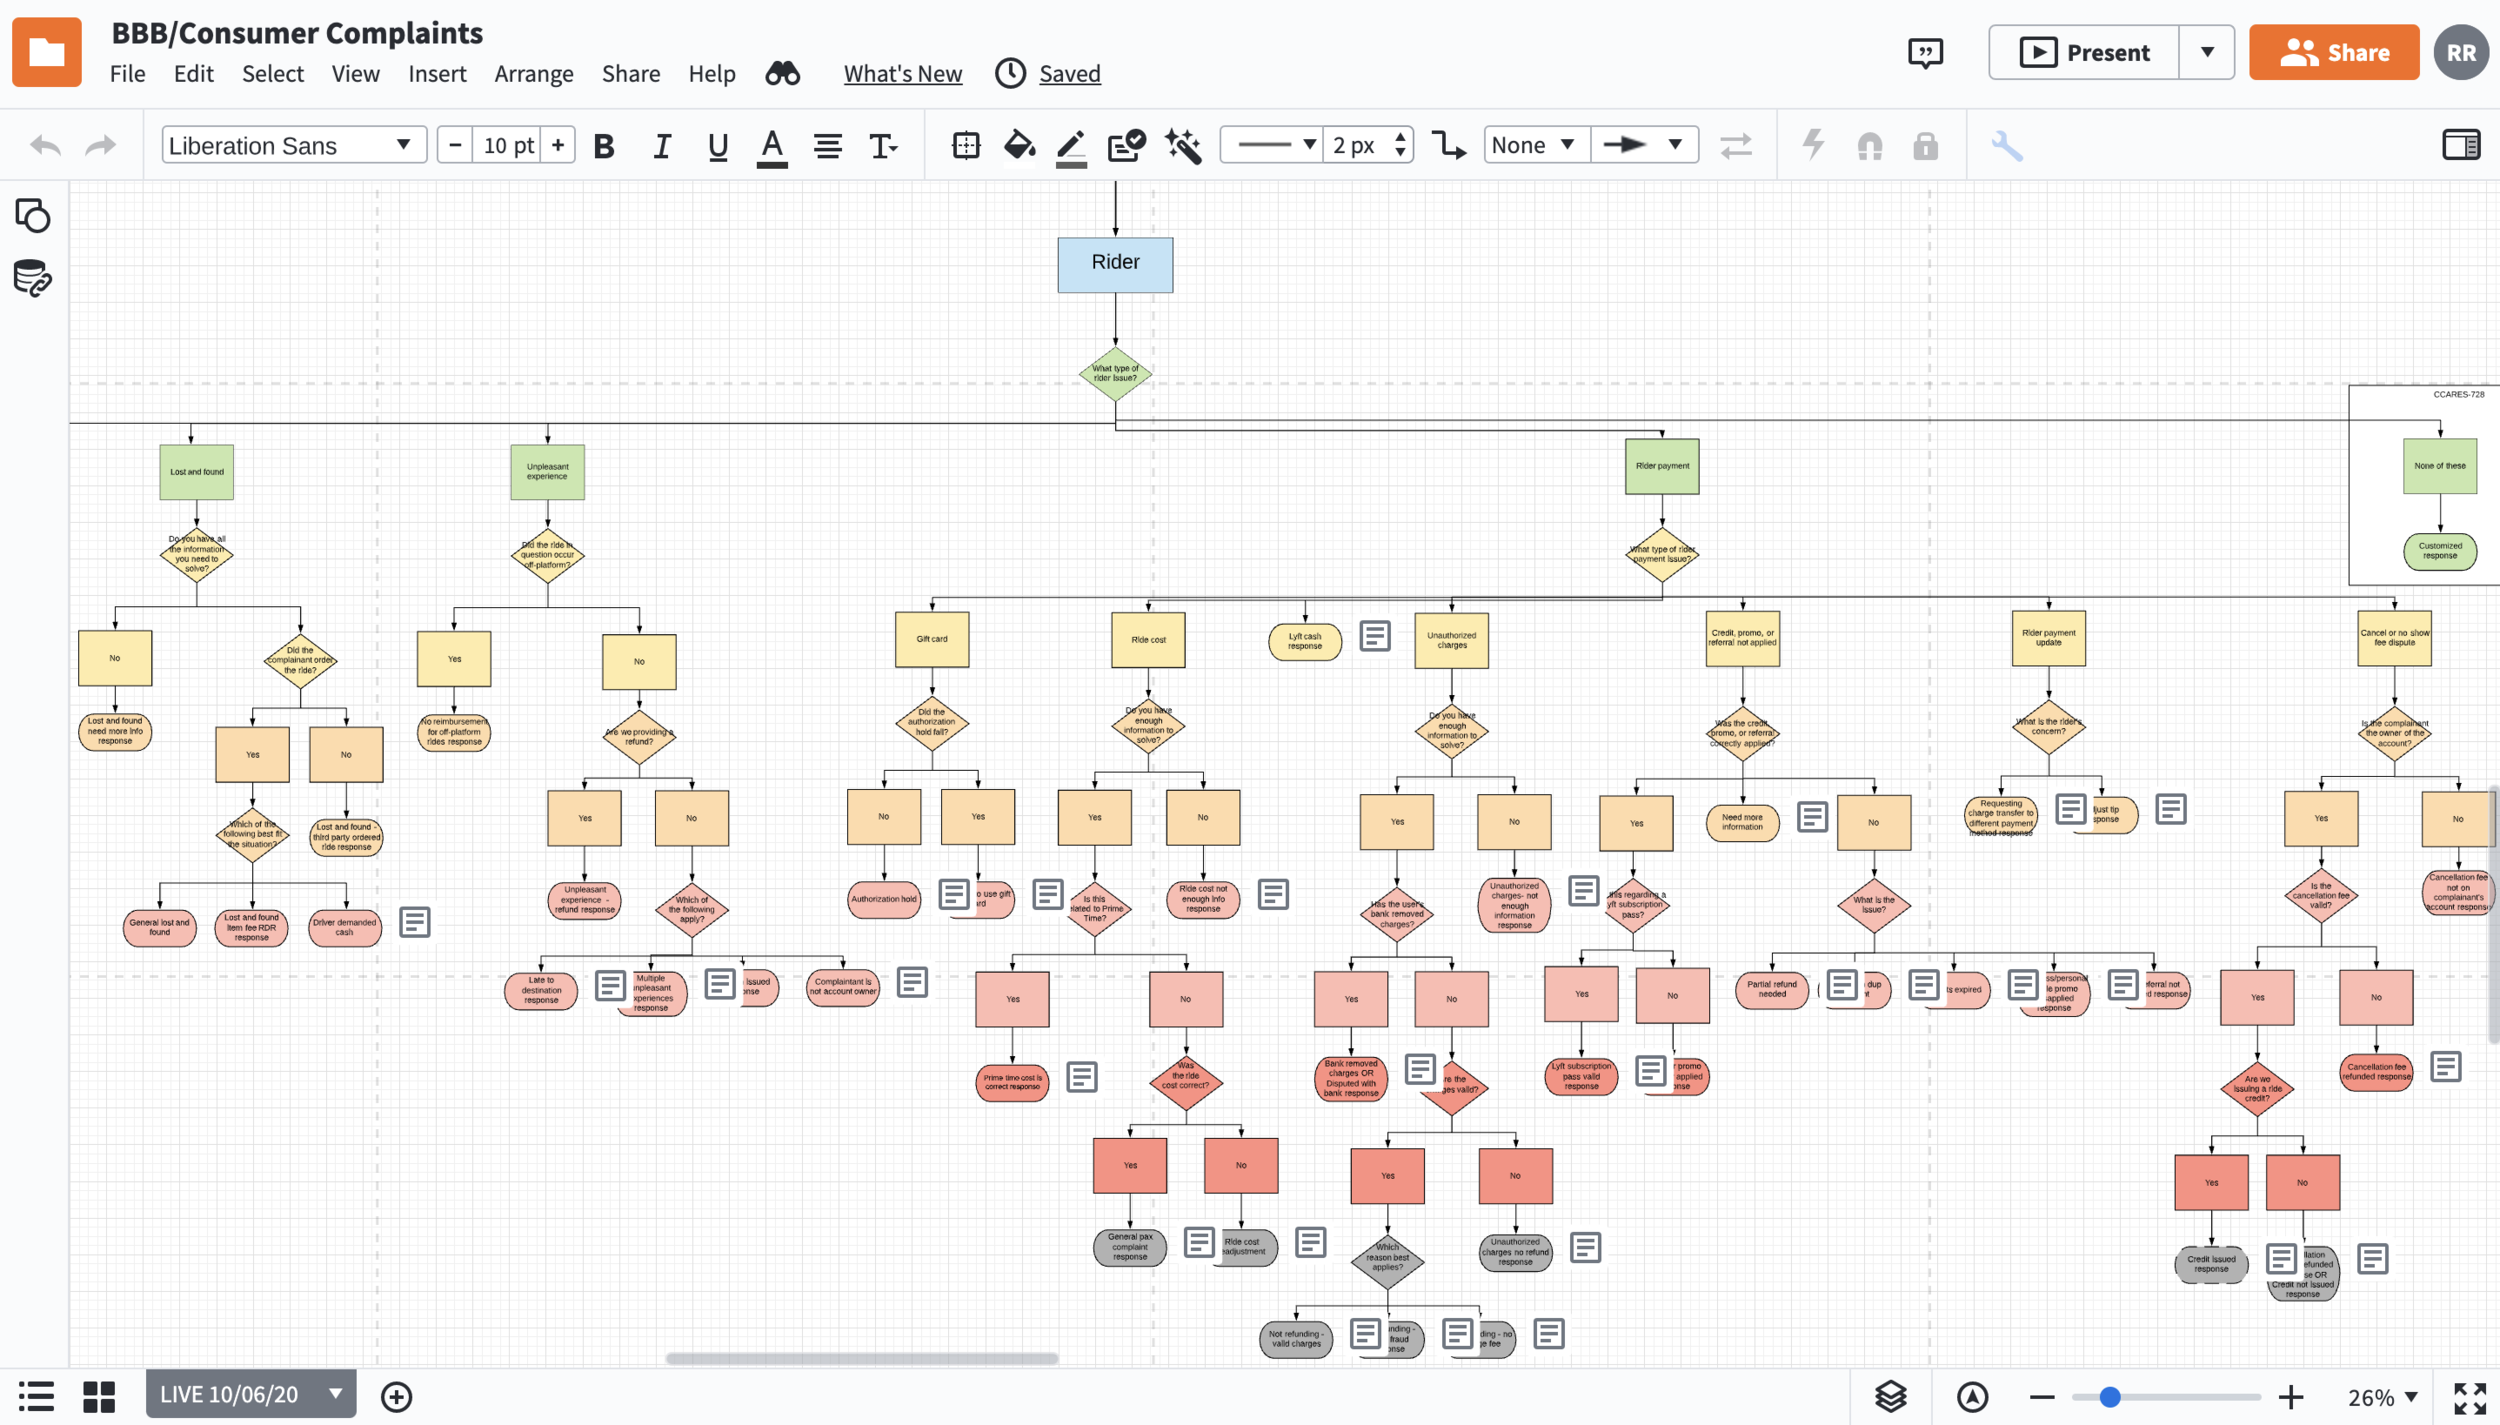Toggle italic text formatting
2500x1425 pixels.
pyautogui.click(x=661, y=146)
